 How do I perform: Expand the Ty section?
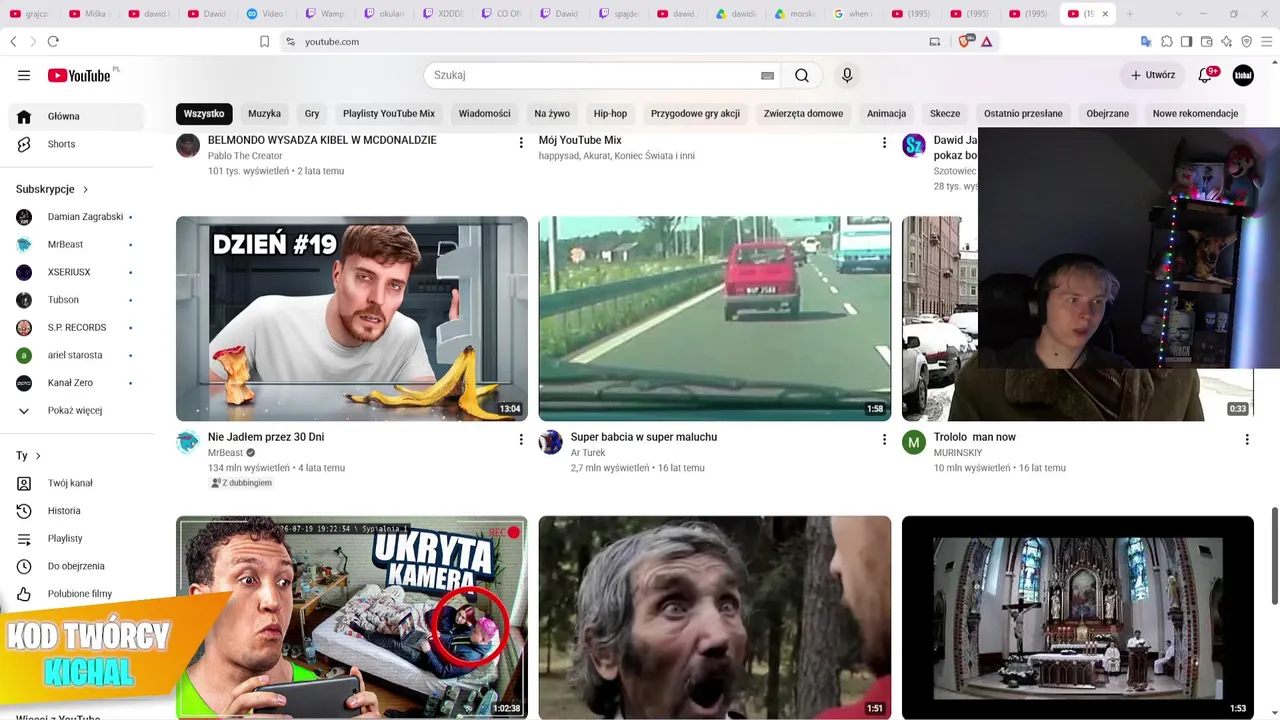[x=28, y=456]
